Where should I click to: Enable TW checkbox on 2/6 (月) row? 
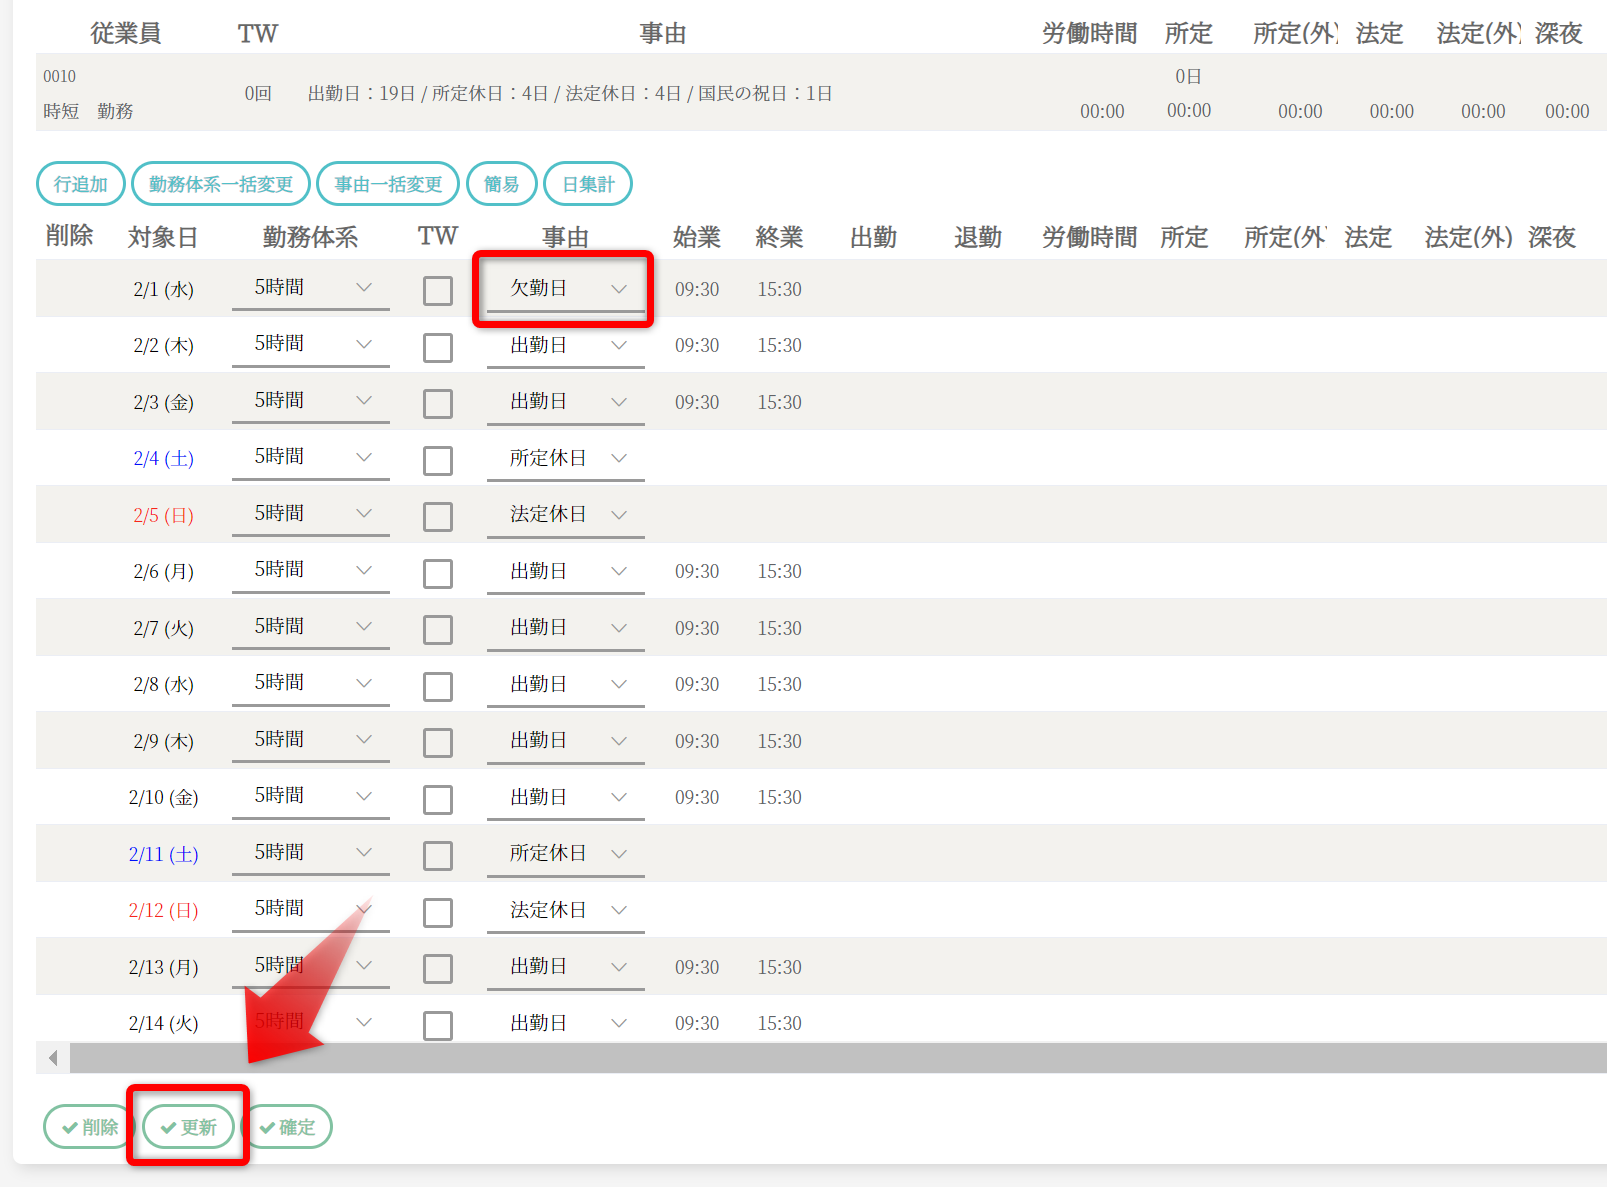pyautogui.click(x=438, y=573)
